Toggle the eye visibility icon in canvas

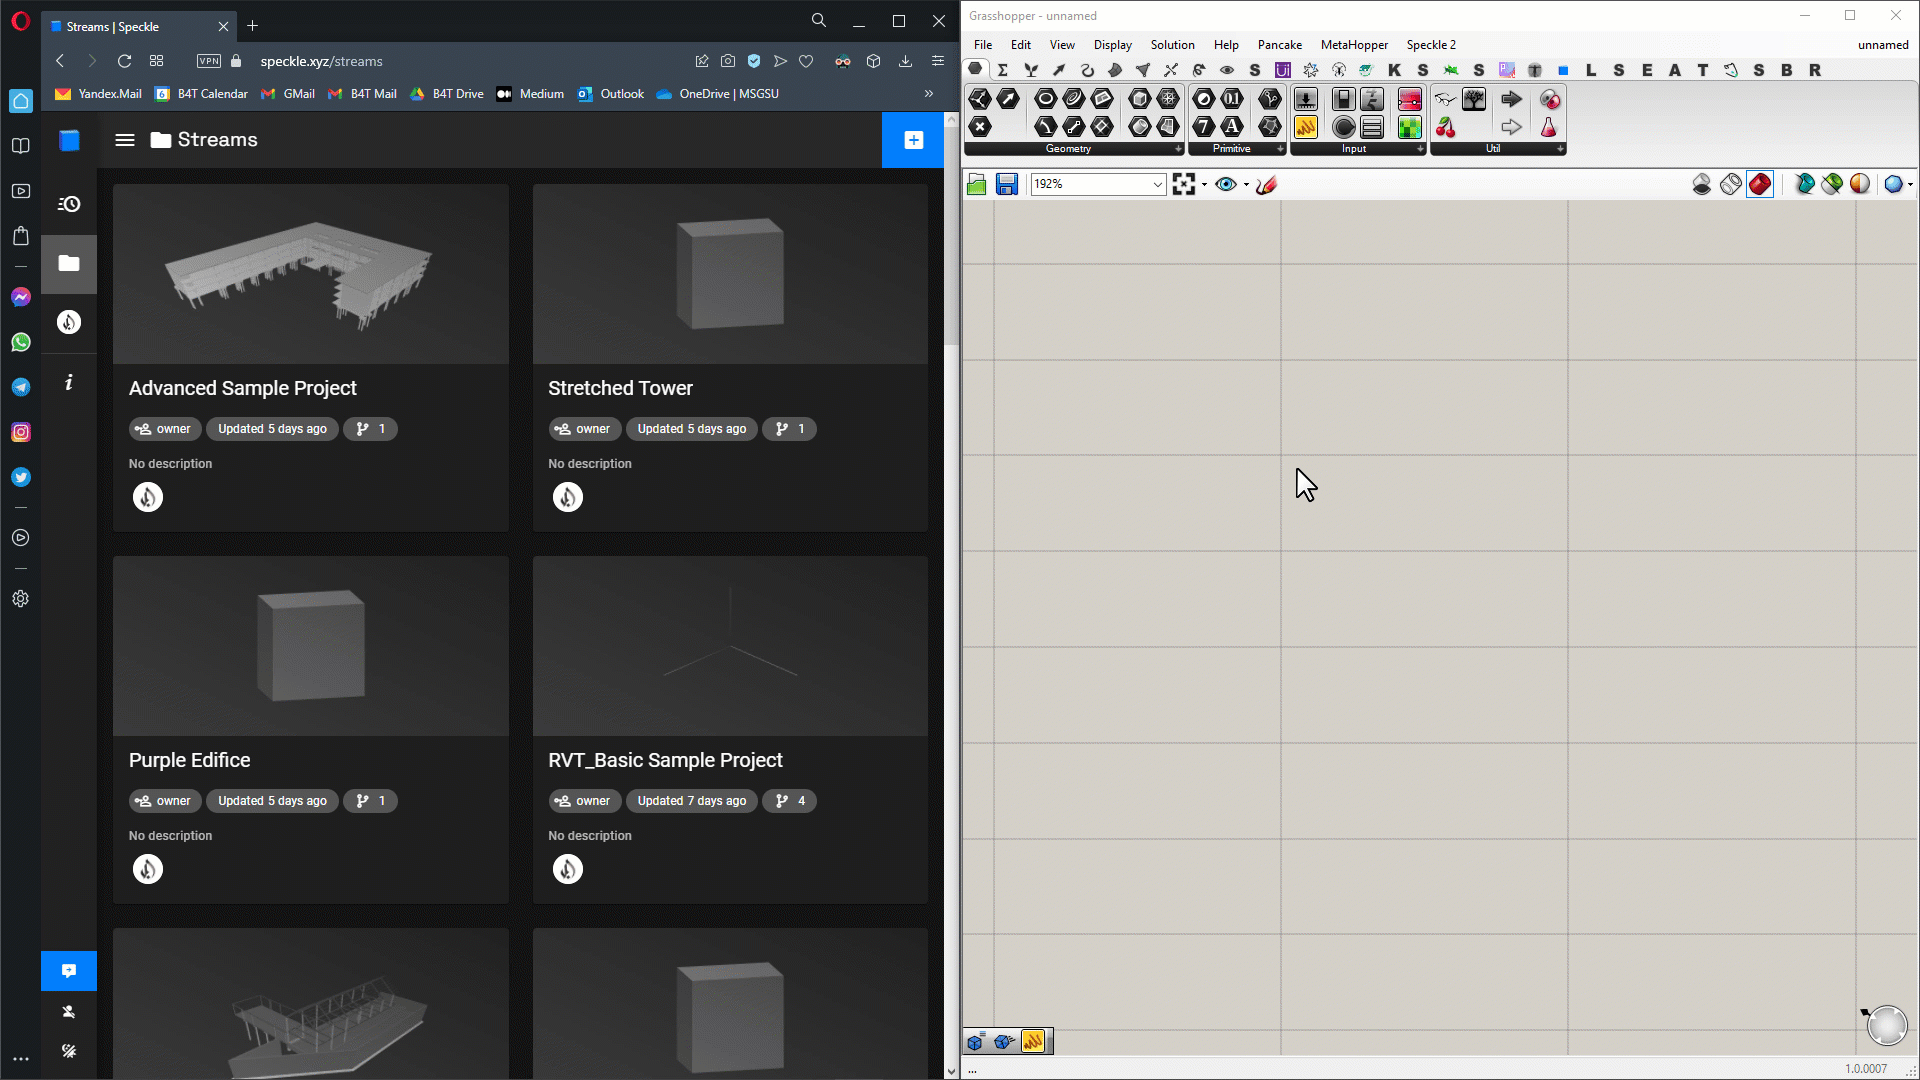coord(1224,185)
